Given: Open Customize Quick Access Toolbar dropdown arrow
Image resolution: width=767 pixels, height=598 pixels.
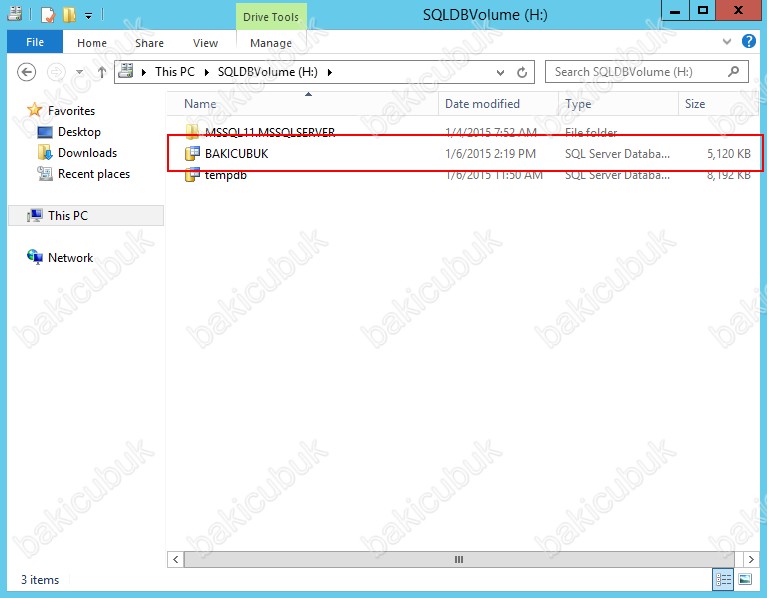Looking at the screenshot, I should [x=89, y=16].
